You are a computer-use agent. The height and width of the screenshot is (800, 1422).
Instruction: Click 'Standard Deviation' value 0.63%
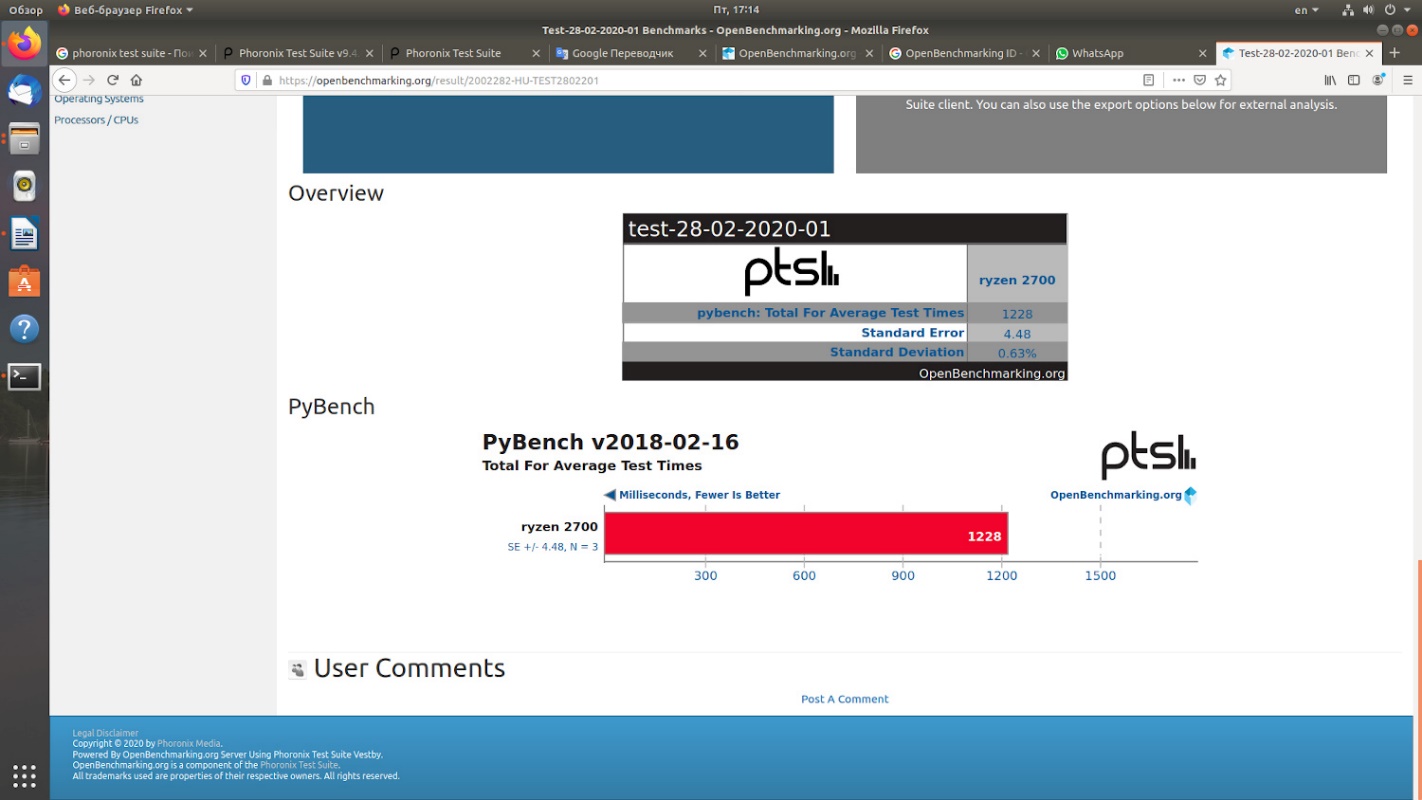(1017, 353)
